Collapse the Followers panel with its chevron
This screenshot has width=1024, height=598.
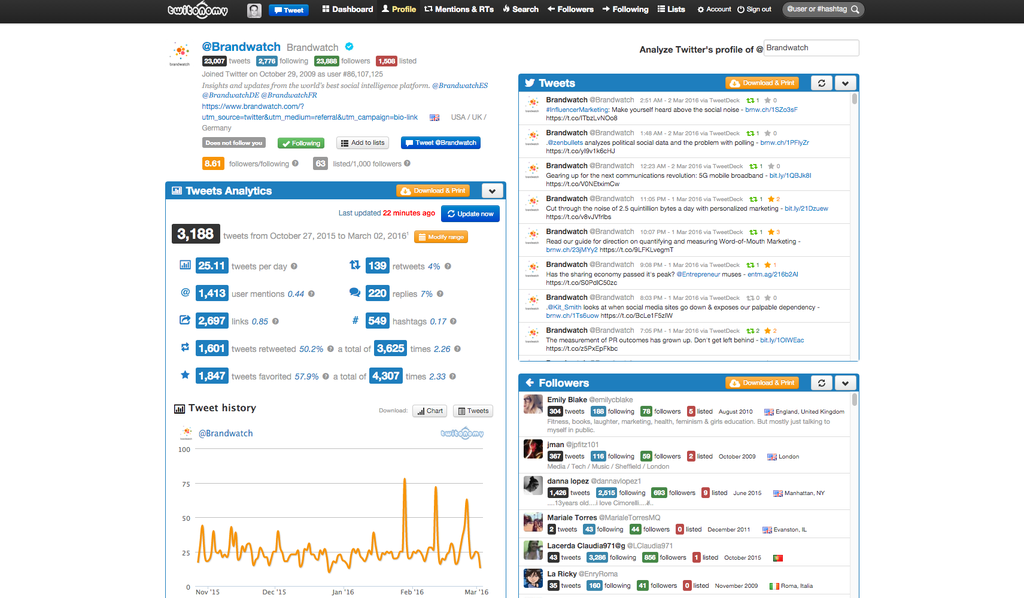tap(846, 383)
